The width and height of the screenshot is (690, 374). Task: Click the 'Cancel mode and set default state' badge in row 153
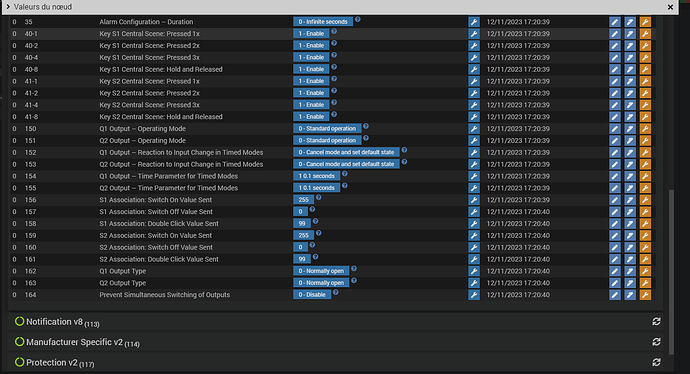(x=346, y=164)
